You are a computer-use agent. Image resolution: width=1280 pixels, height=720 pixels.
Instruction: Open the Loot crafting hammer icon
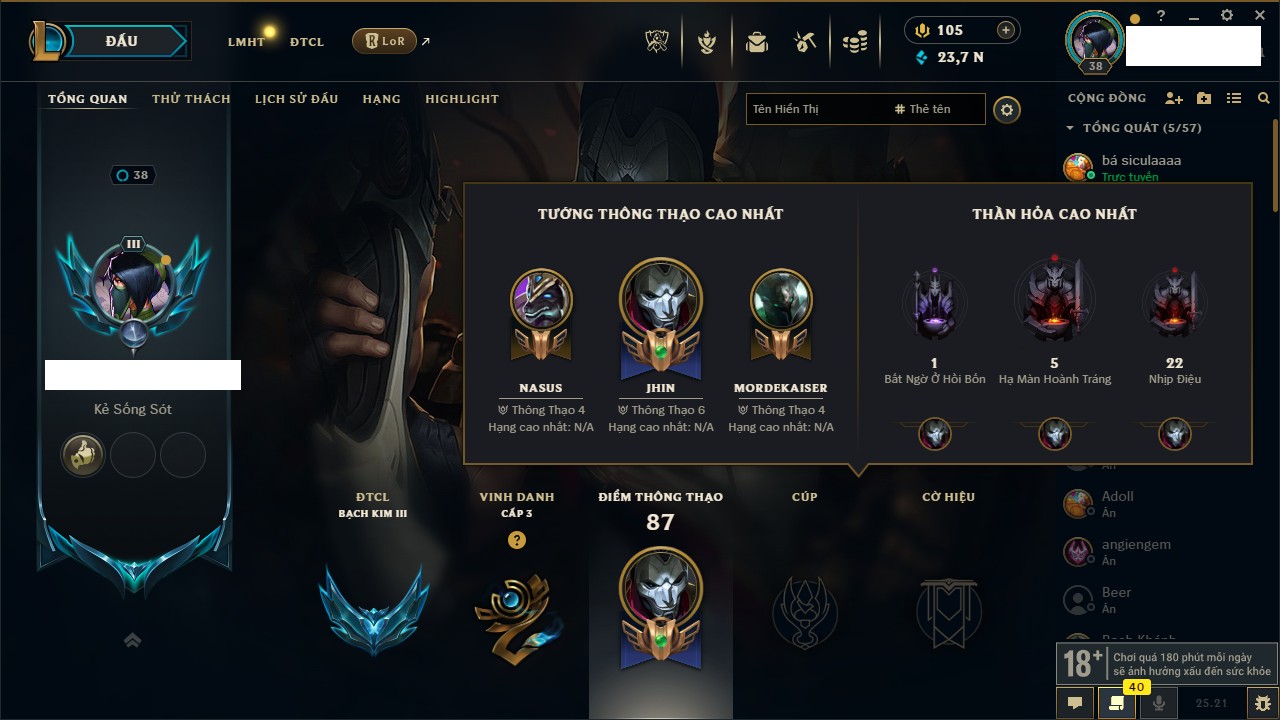[805, 42]
